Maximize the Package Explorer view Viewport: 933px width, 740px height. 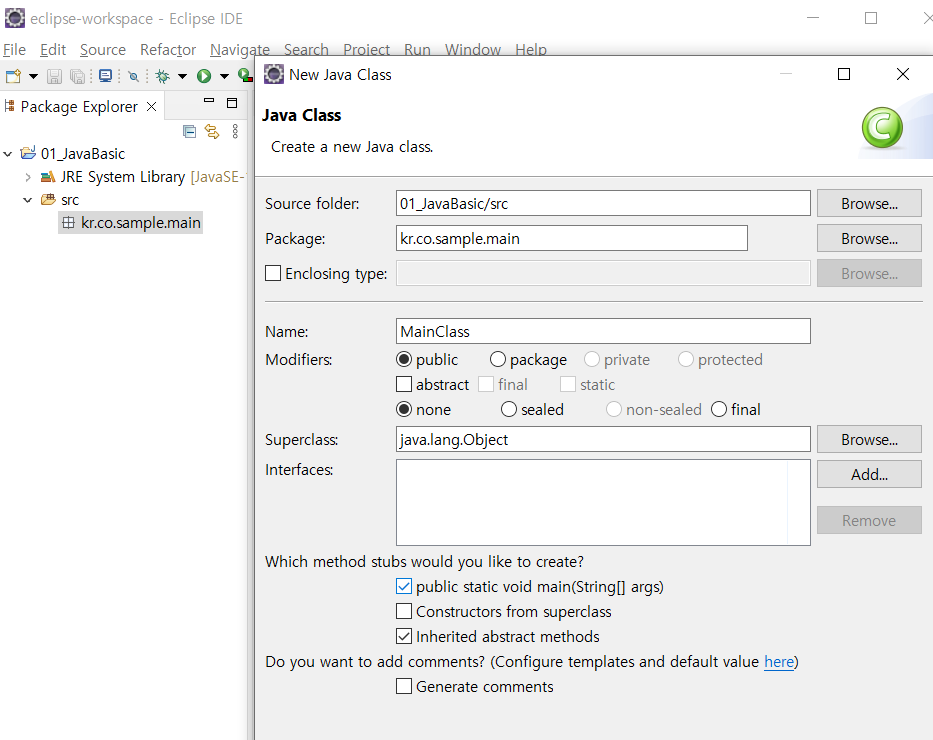pyautogui.click(x=232, y=103)
